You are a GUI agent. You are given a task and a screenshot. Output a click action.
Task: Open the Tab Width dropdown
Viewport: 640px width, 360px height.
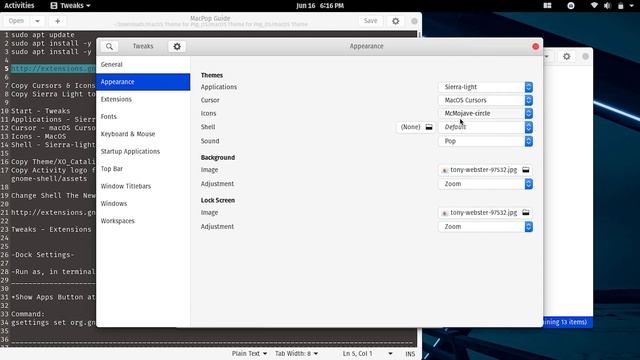coord(296,353)
